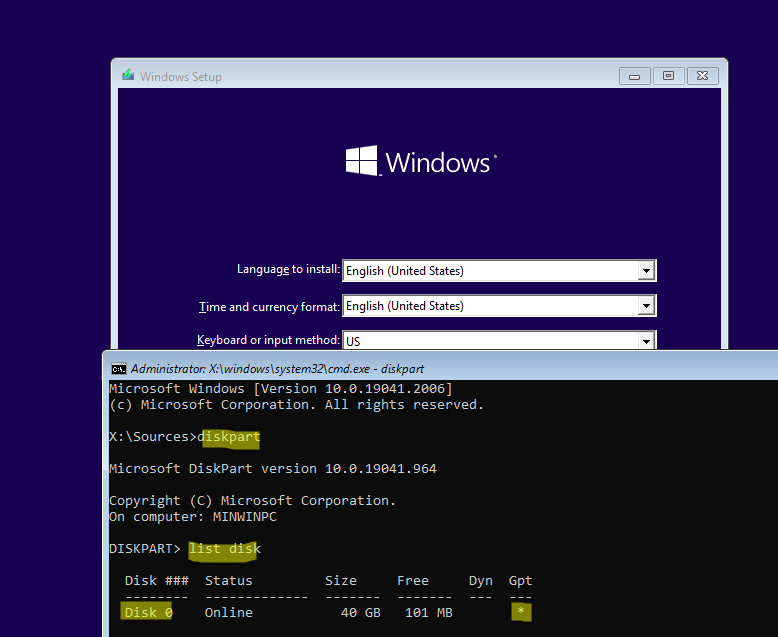Click the 'diskpart' command text
778x637 pixels.
(229, 437)
